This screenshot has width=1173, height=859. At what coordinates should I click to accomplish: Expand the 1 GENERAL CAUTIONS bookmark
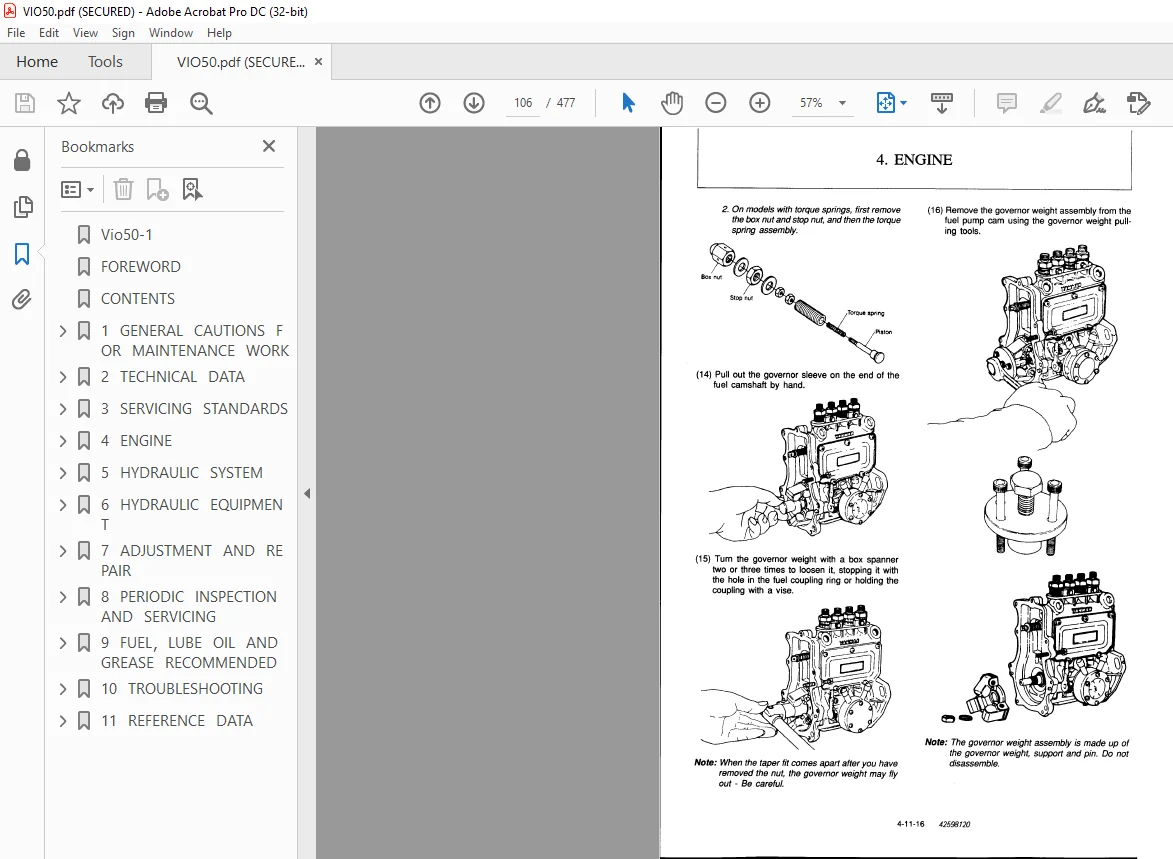click(x=63, y=331)
